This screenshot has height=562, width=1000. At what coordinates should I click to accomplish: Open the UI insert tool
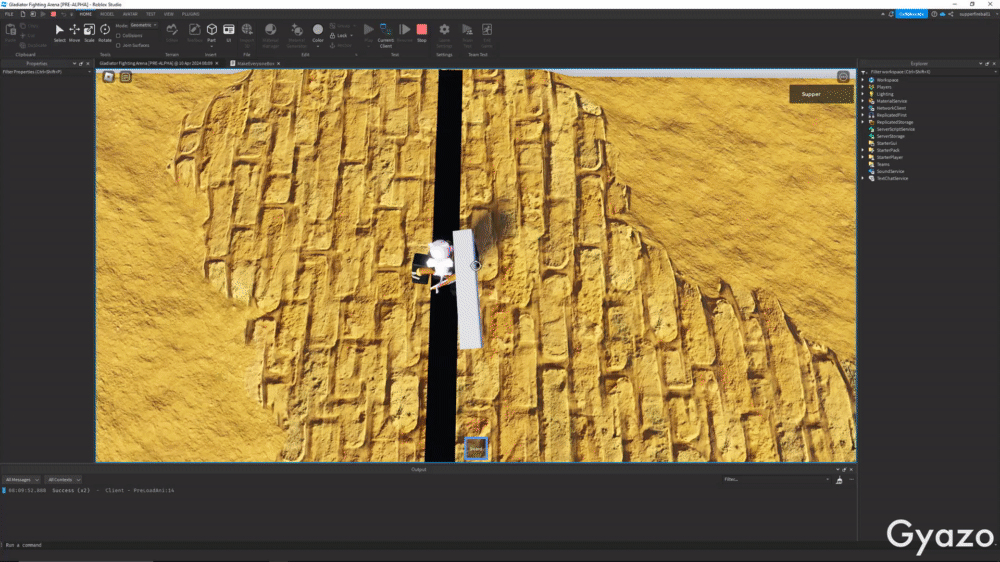pyautogui.click(x=228, y=33)
